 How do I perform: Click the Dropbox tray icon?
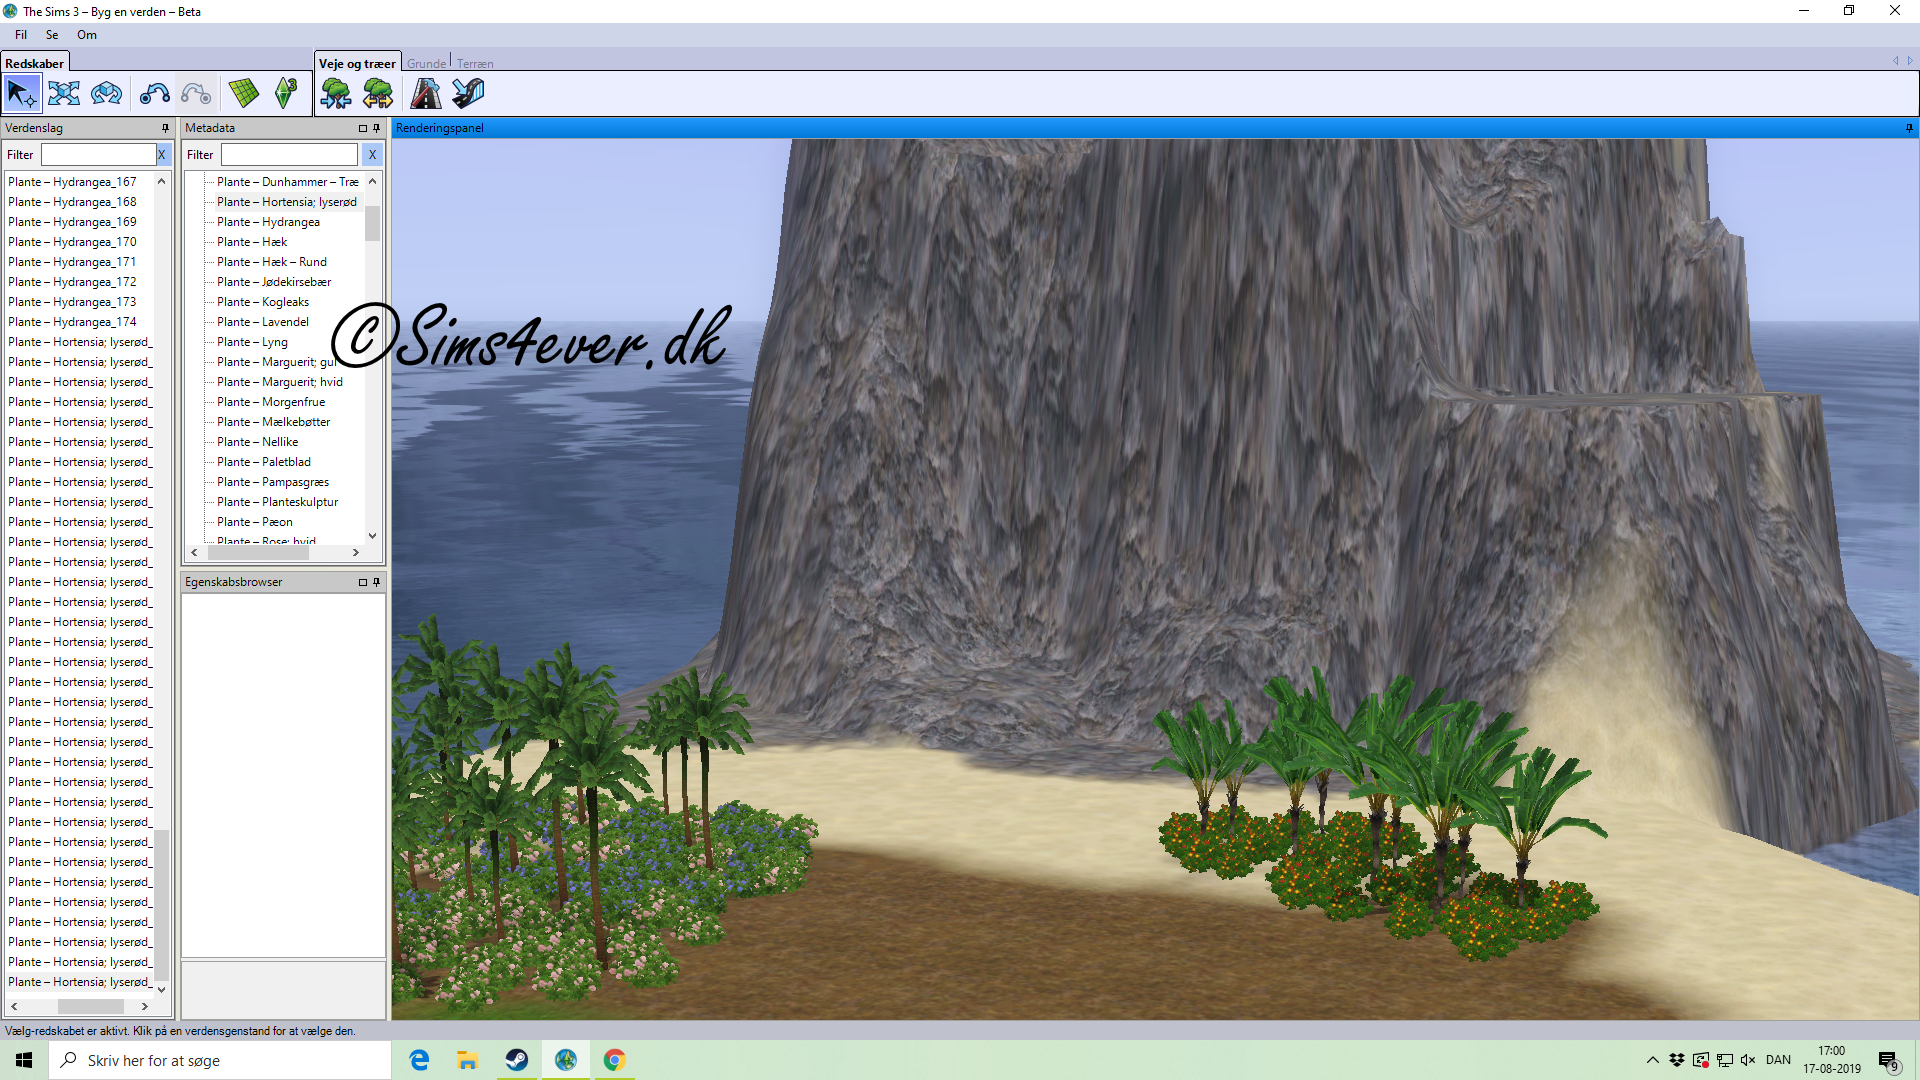[x=1677, y=1060]
